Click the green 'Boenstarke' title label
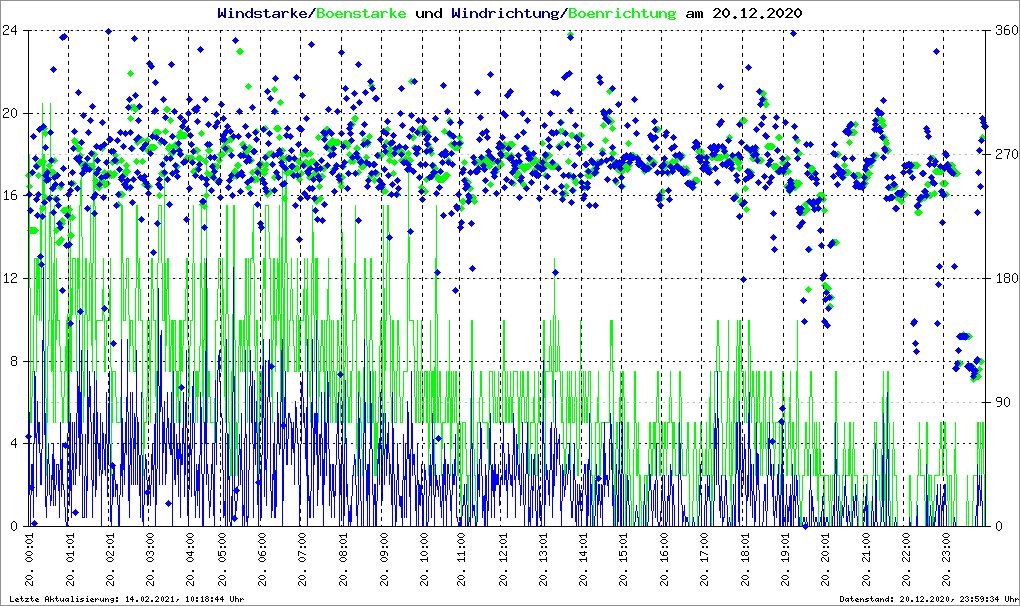The width and height of the screenshot is (1020, 606). click(x=361, y=13)
